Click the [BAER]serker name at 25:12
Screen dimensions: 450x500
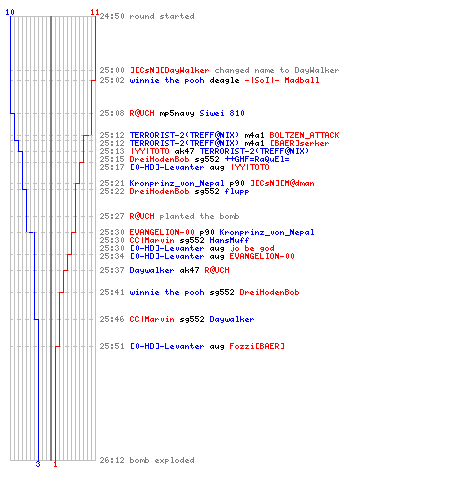299,143
